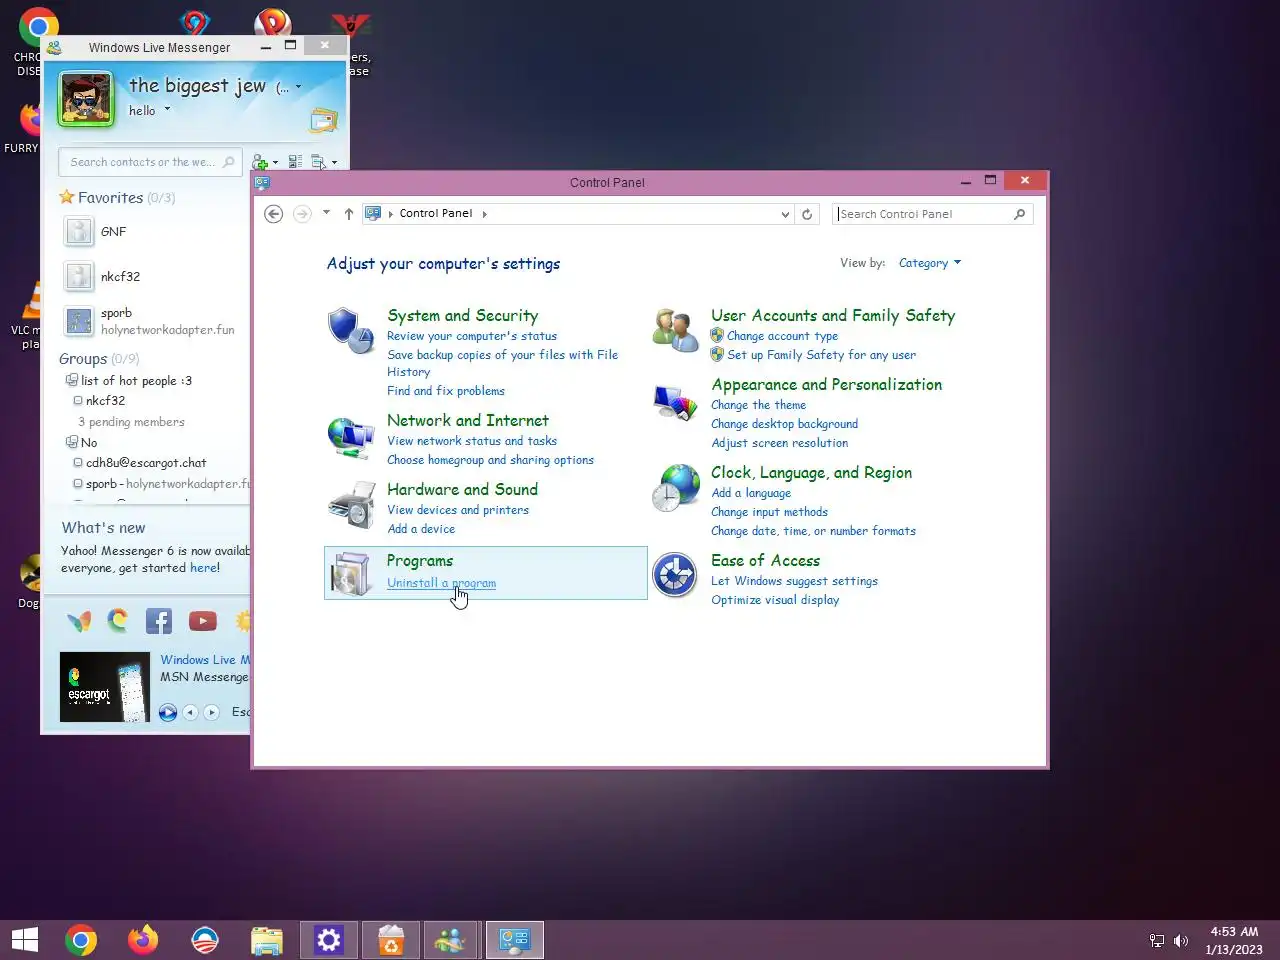Open Add a language link
This screenshot has width=1280, height=960.
point(751,493)
